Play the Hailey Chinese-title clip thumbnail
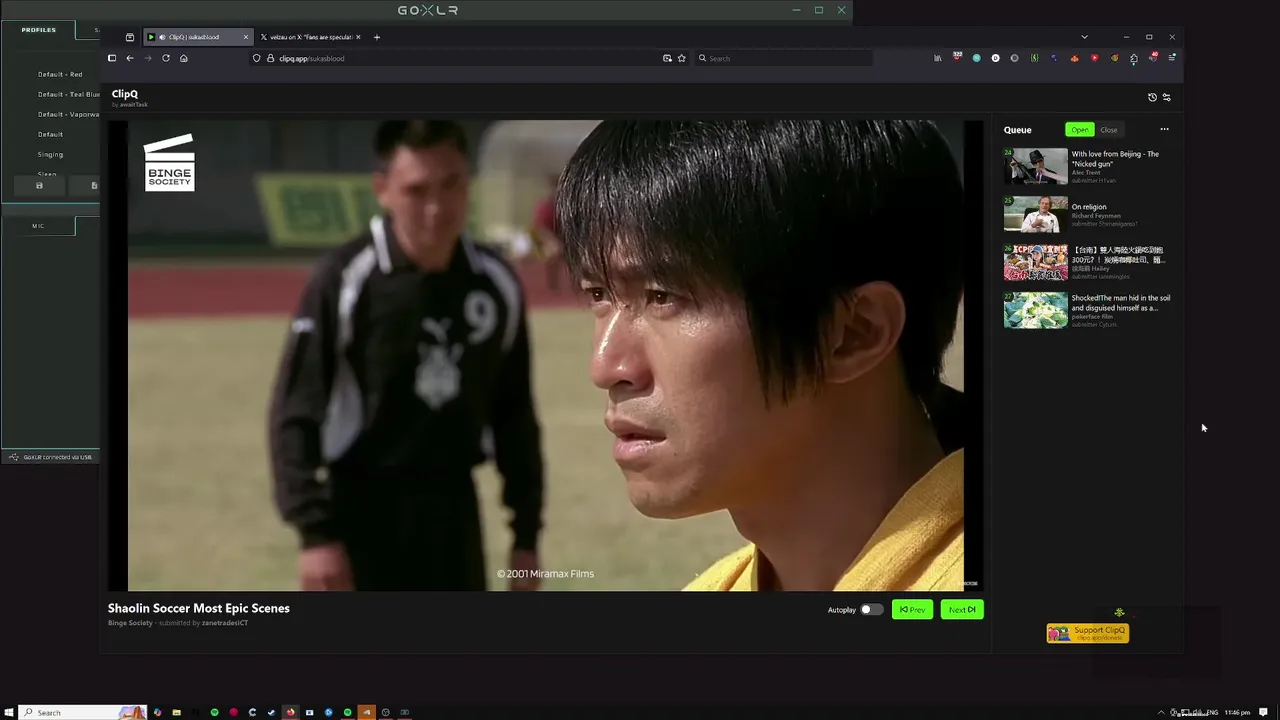Image resolution: width=1280 pixels, height=720 pixels. click(1036, 262)
